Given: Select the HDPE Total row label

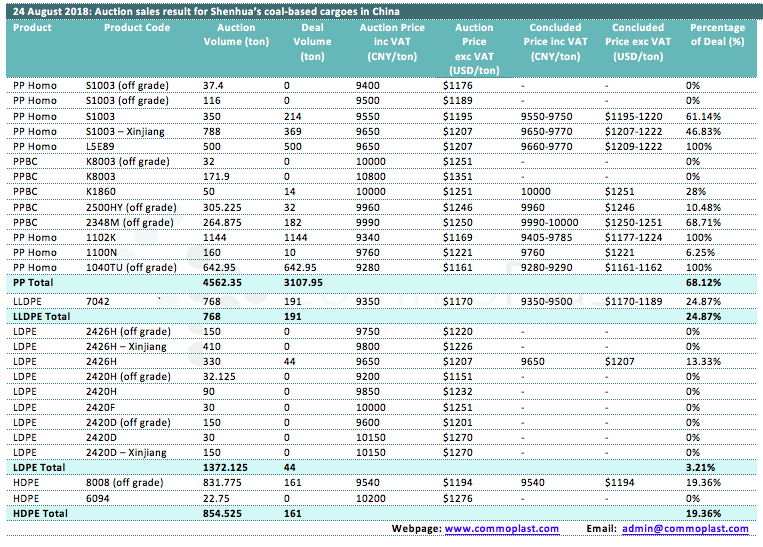Looking at the screenshot, I should click(42, 513).
